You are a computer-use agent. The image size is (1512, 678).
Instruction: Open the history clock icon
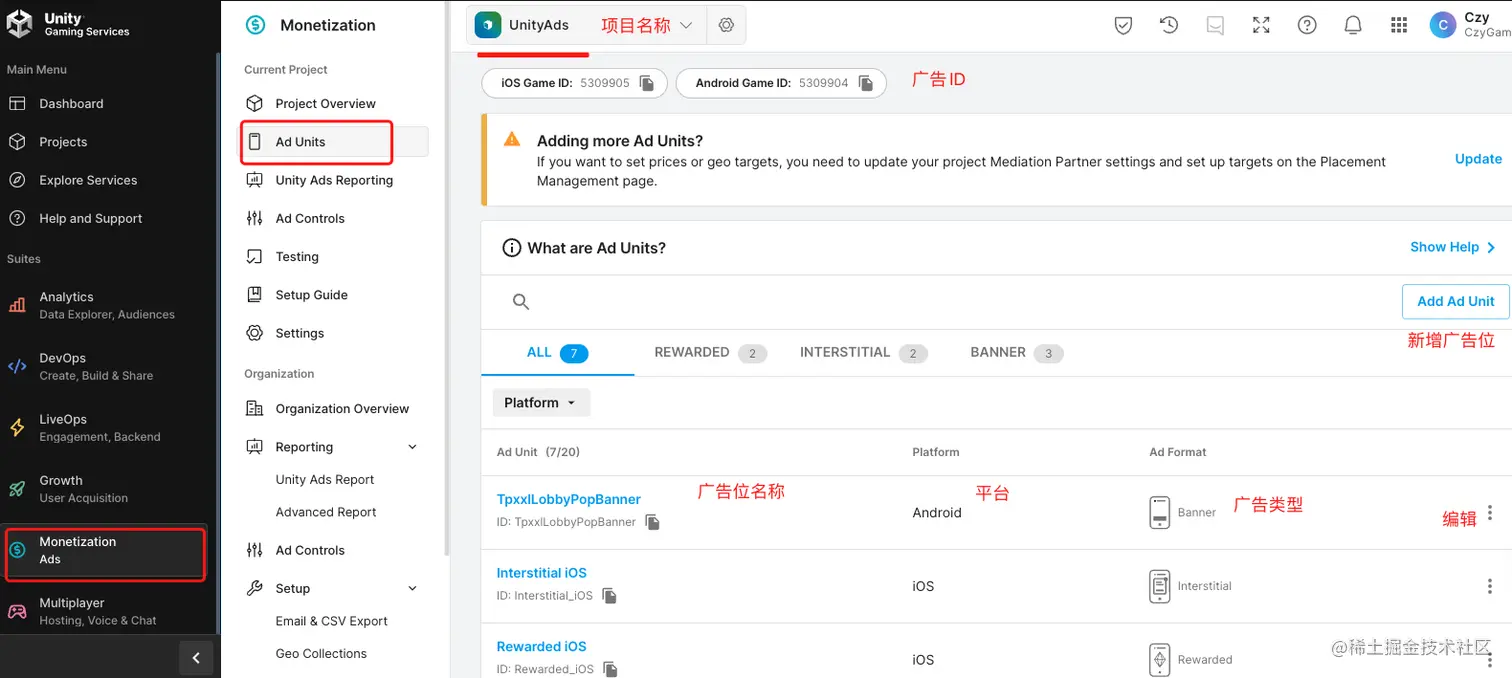(x=1169, y=25)
